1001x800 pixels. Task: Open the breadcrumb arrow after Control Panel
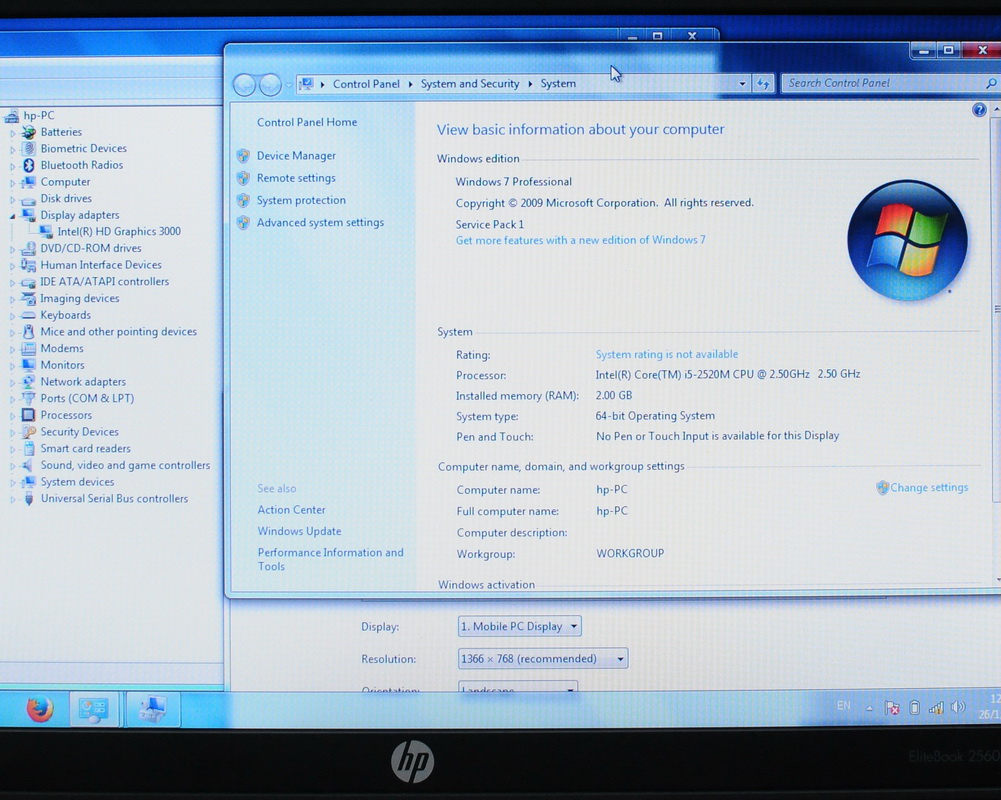pos(410,84)
